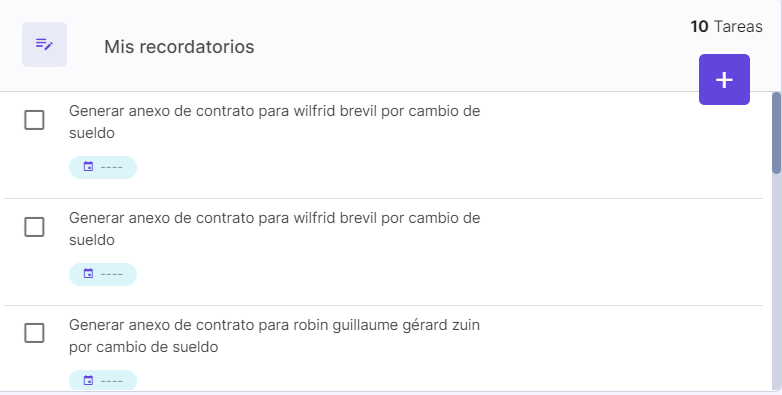Screen dimensions: 782x395
Task: Click the 10 Tareas counter
Action: [x=726, y=26]
